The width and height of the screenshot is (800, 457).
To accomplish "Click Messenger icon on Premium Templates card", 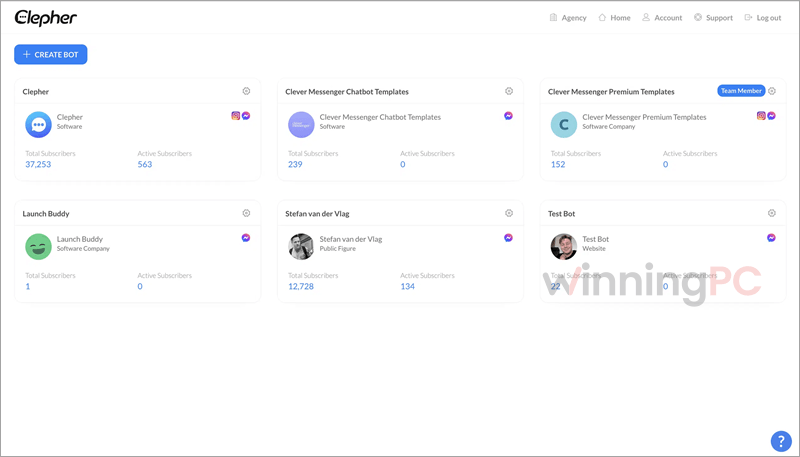I will pos(771,116).
